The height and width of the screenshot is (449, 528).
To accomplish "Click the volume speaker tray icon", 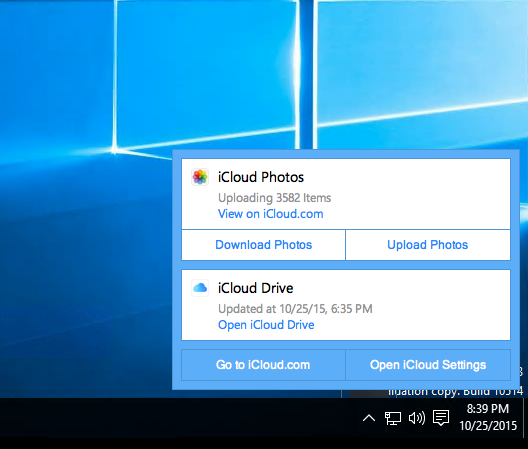I will click(x=417, y=418).
